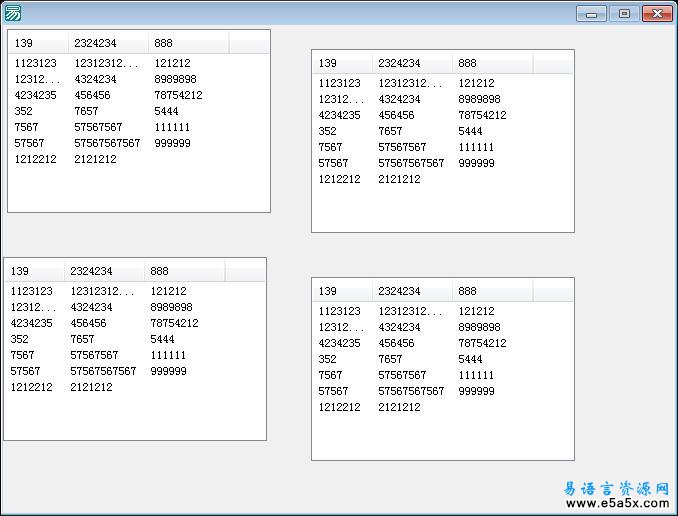Click column header 888 in top-left list

click(x=188, y=43)
